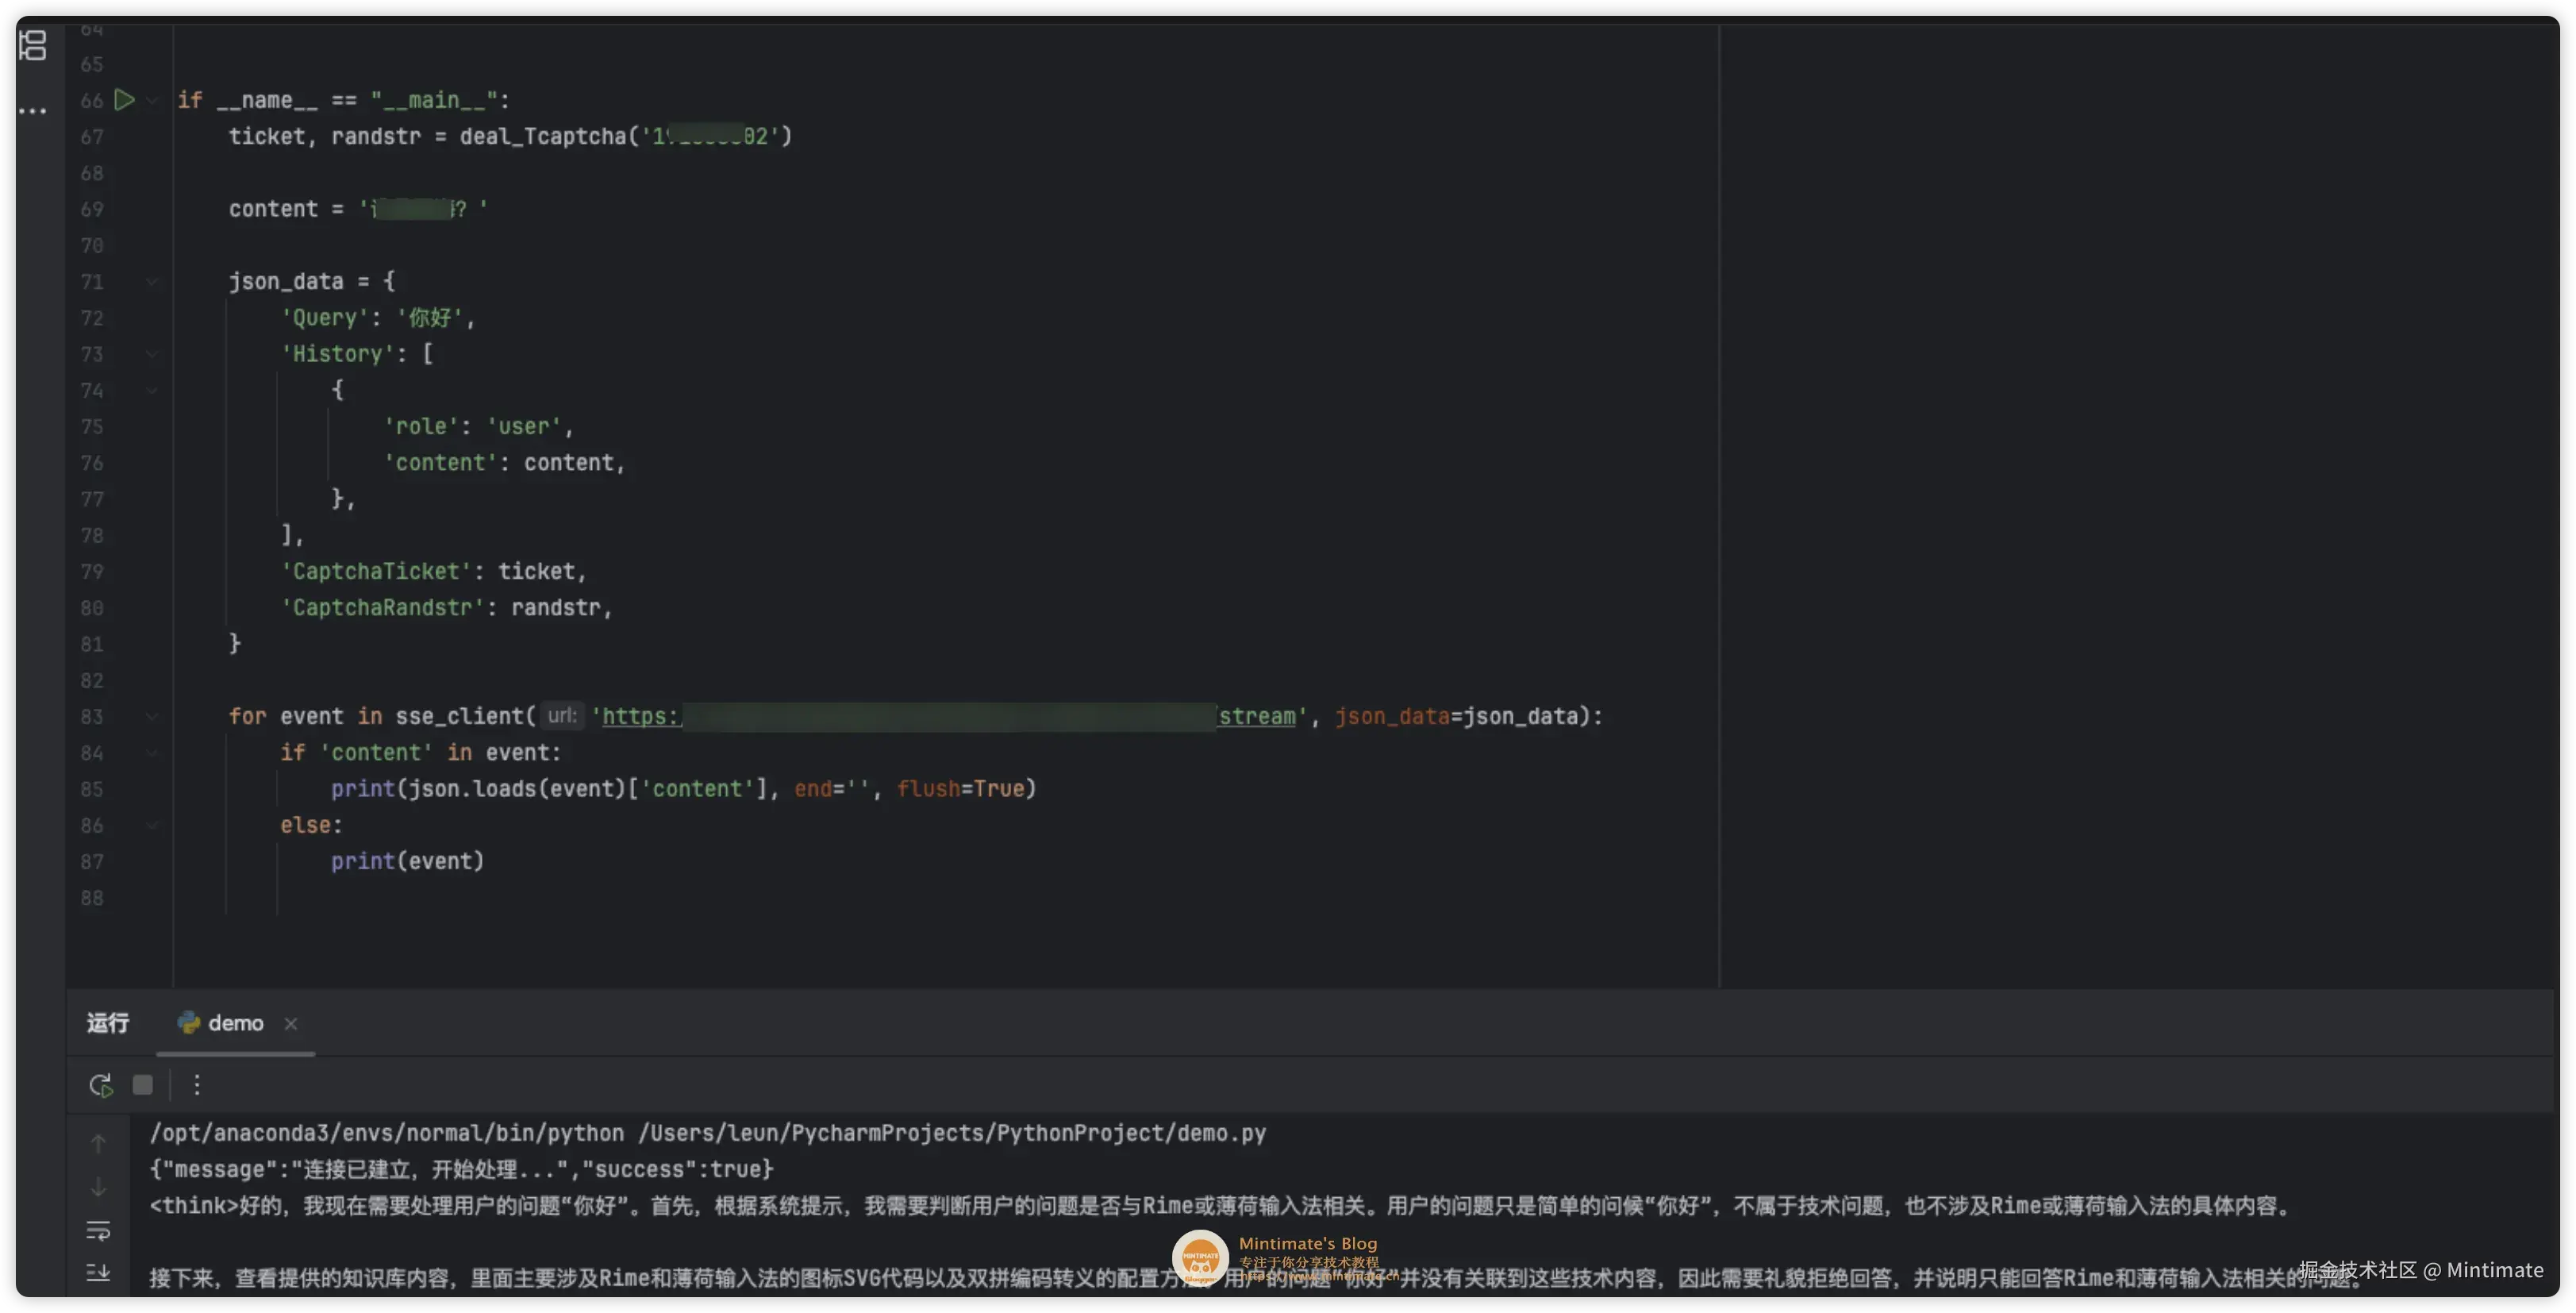Collapse the History list fold at line 73
The width and height of the screenshot is (2576, 1313).
(152, 354)
